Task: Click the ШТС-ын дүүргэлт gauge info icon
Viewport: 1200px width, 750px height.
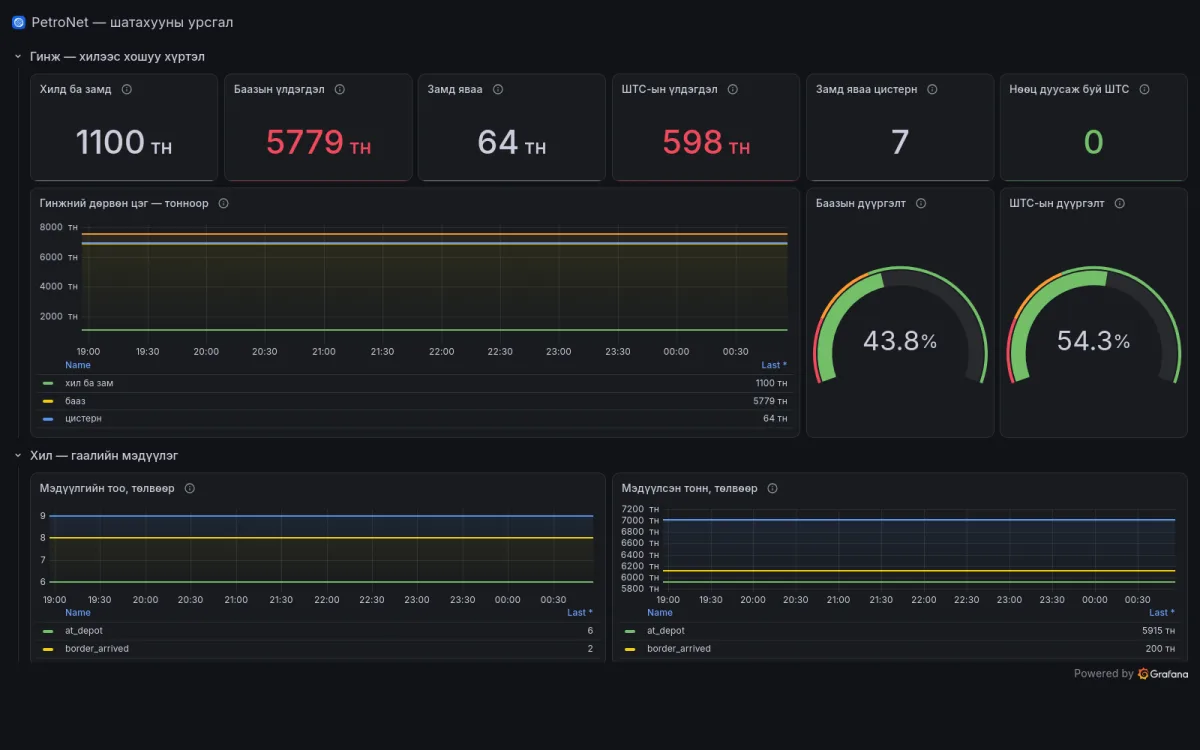Action: pyautogui.click(x=1120, y=203)
